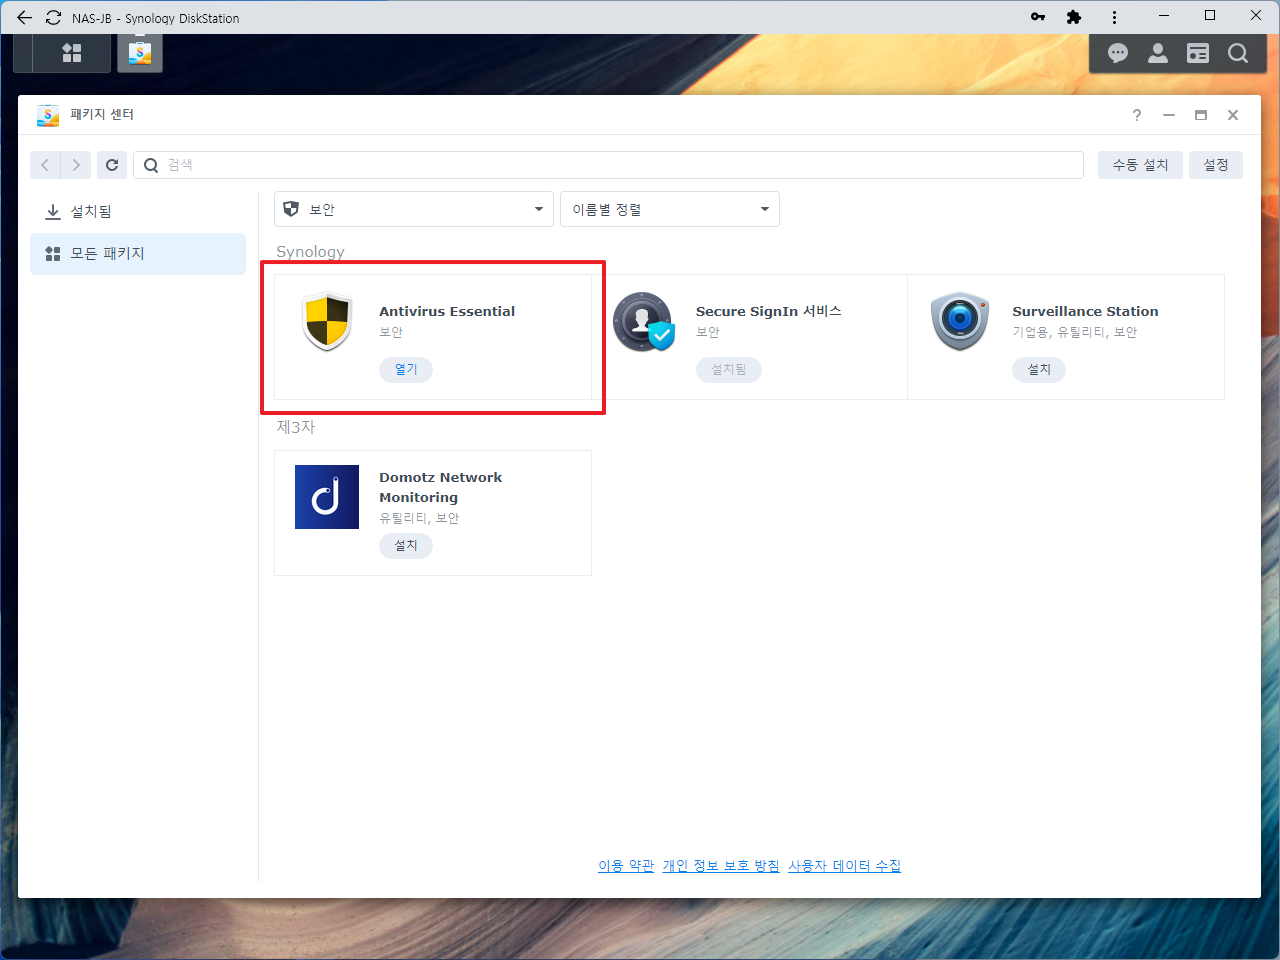Click 설치됨 button for Secure SignIn
Screen dimensions: 1280x960
click(x=729, y=370)
